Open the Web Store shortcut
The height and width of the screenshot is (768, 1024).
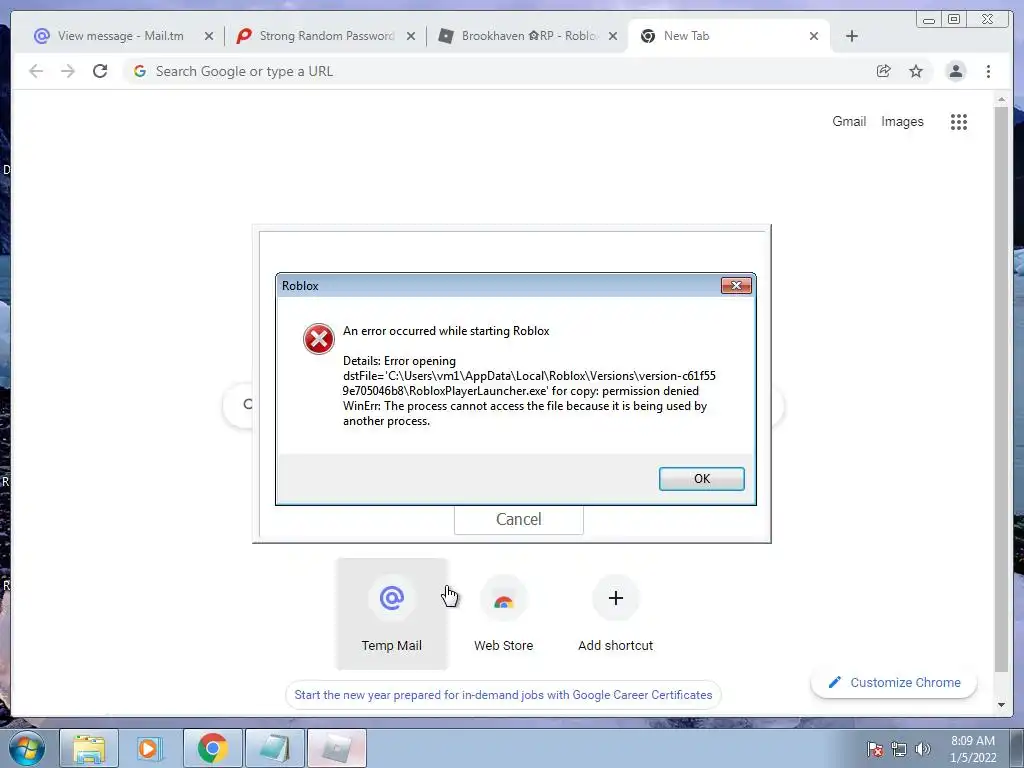504,614
